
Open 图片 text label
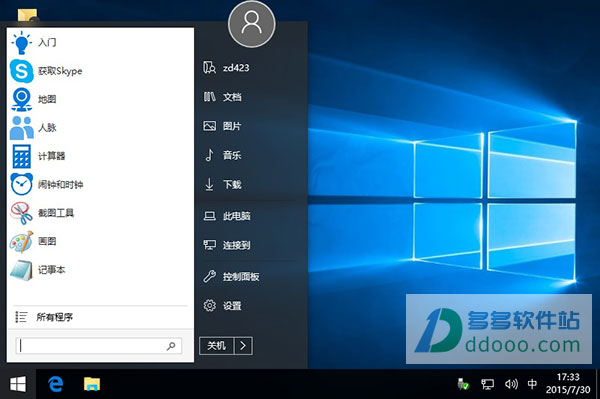[x=232, y=126]
